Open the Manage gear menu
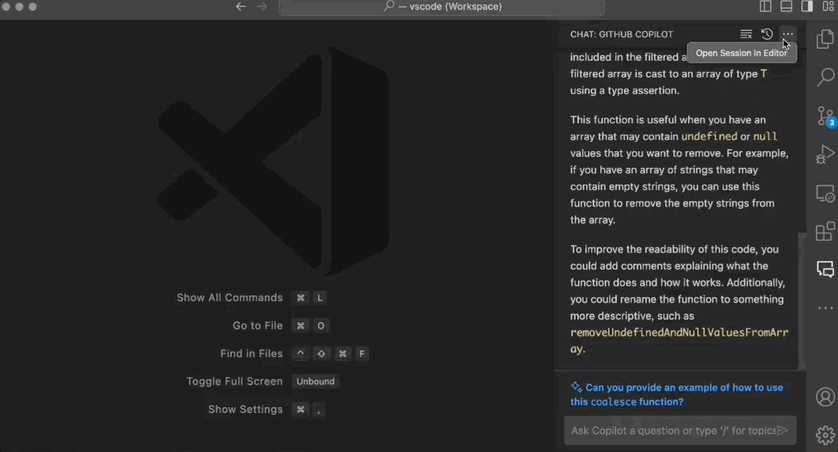This screenshot has height=452, width=838. [825, 435]
